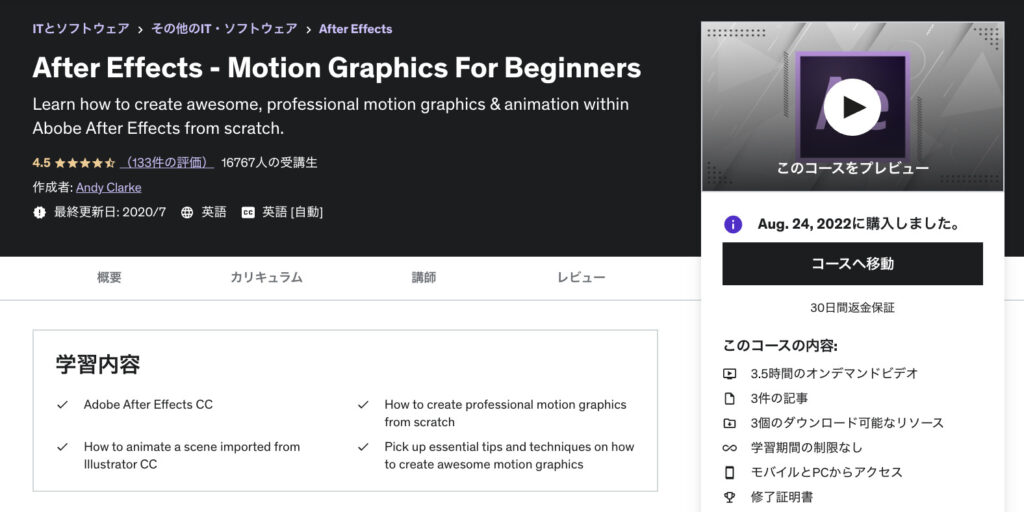This screenshot has height=512, width=1024.
Task: Click the 最終更新日: 2020/7 text
Action: pyautogui.click(x=110, y=212)
